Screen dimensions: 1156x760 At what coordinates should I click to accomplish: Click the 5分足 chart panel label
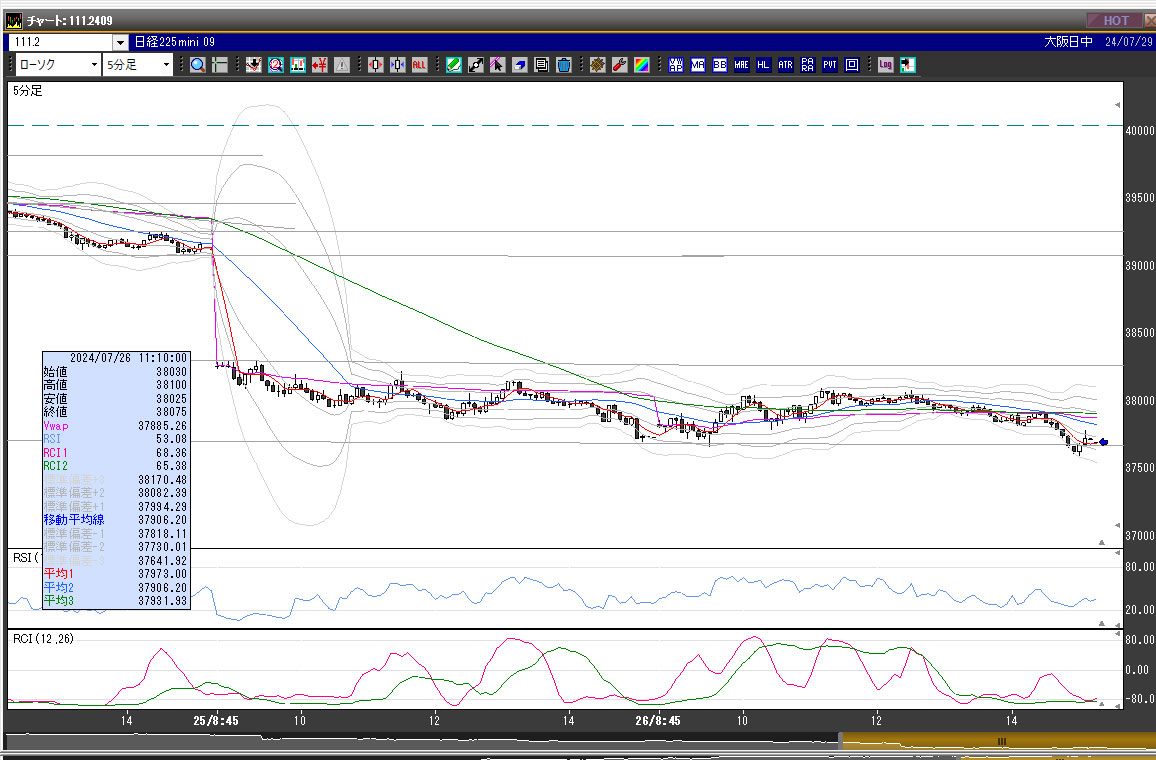[x=28, y=91]
